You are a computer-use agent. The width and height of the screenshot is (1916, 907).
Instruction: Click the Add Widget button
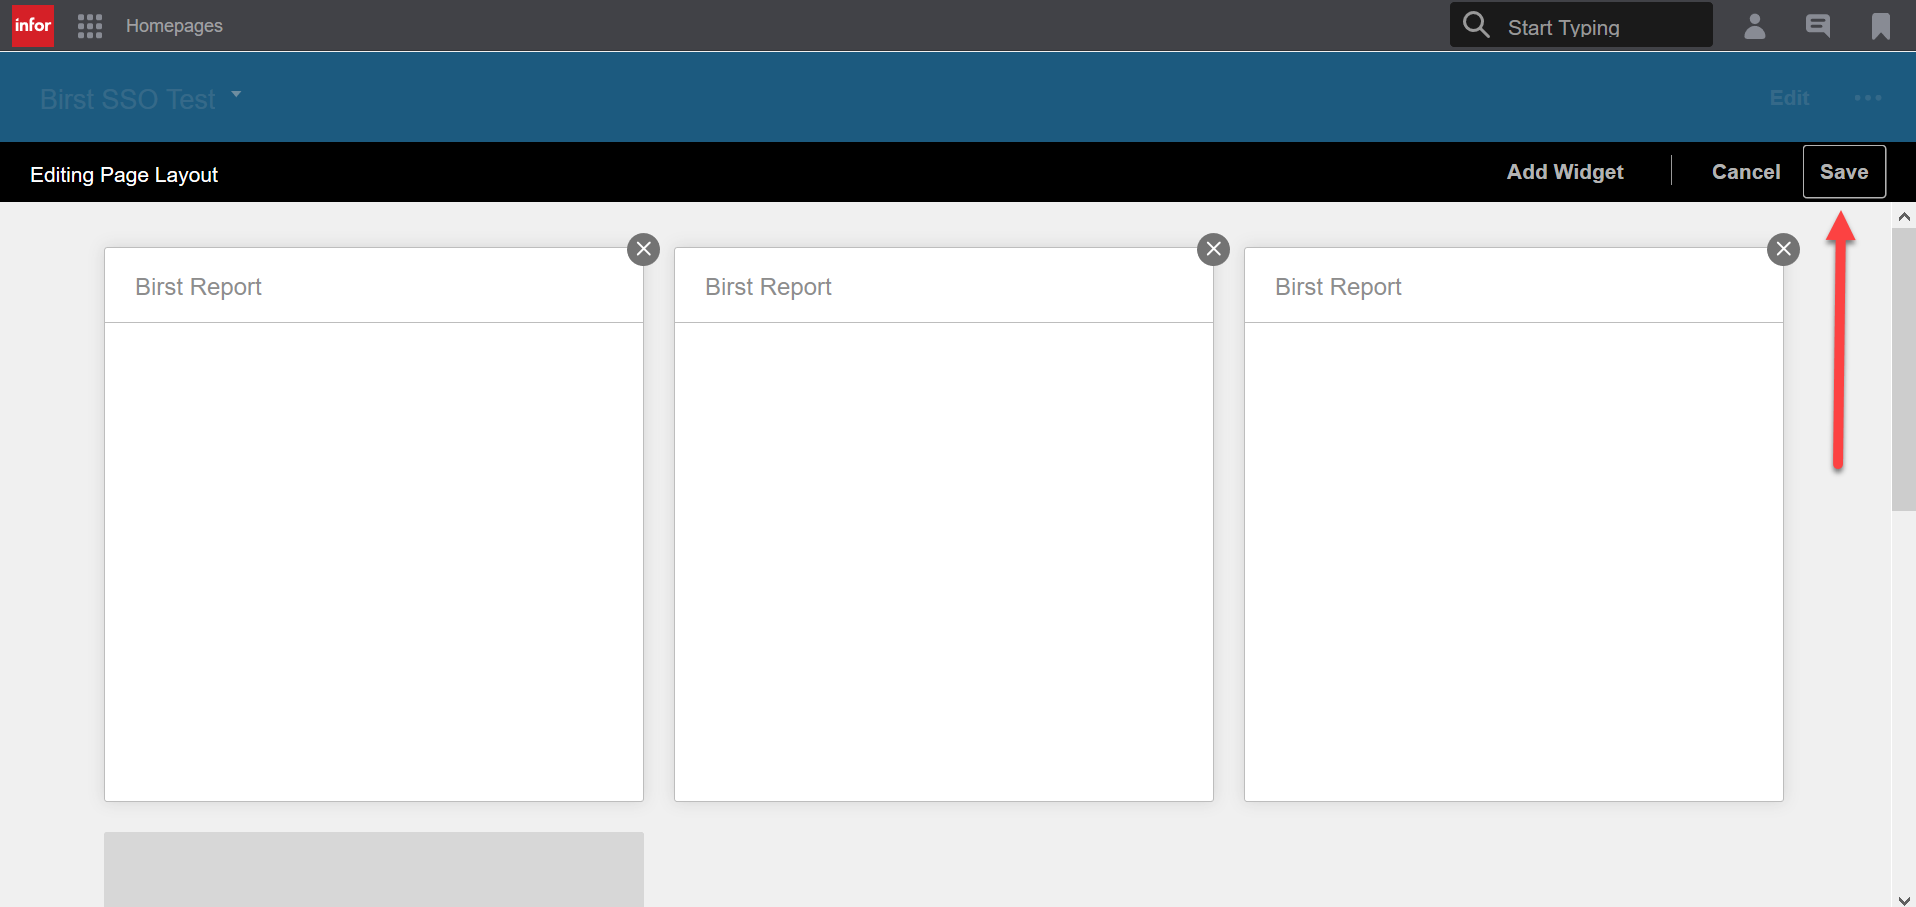(1565, 172)
